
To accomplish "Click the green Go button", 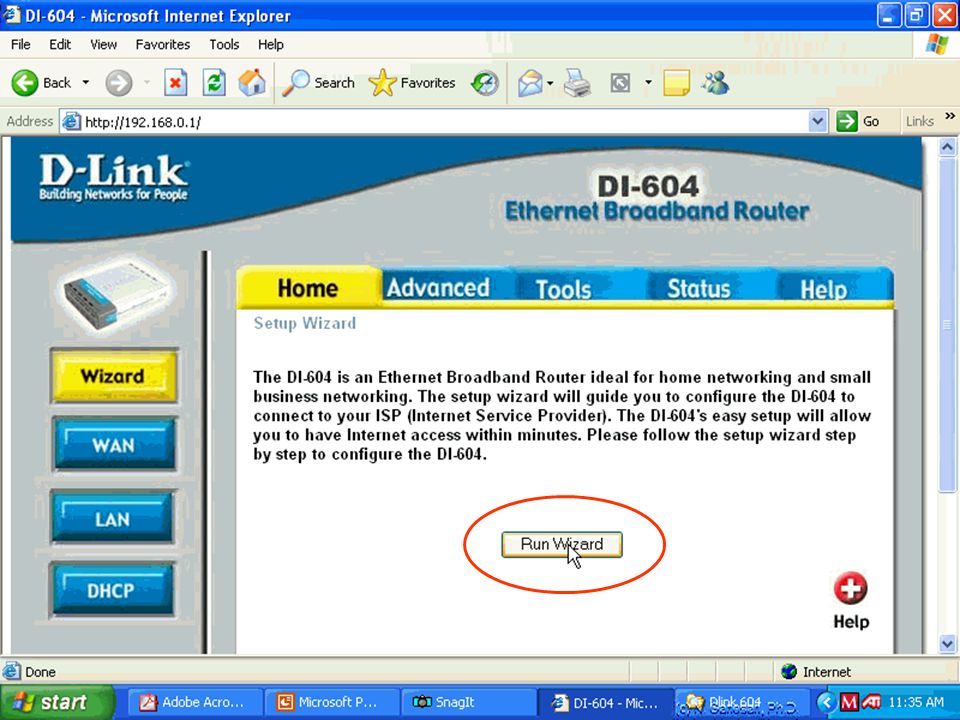I will 858,121.
